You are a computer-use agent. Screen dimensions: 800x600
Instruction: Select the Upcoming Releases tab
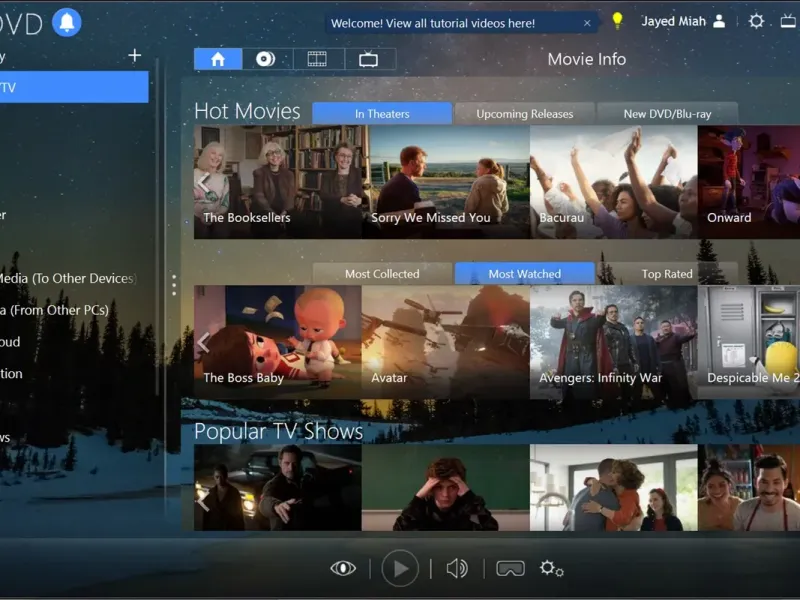(x=524, y=114)
